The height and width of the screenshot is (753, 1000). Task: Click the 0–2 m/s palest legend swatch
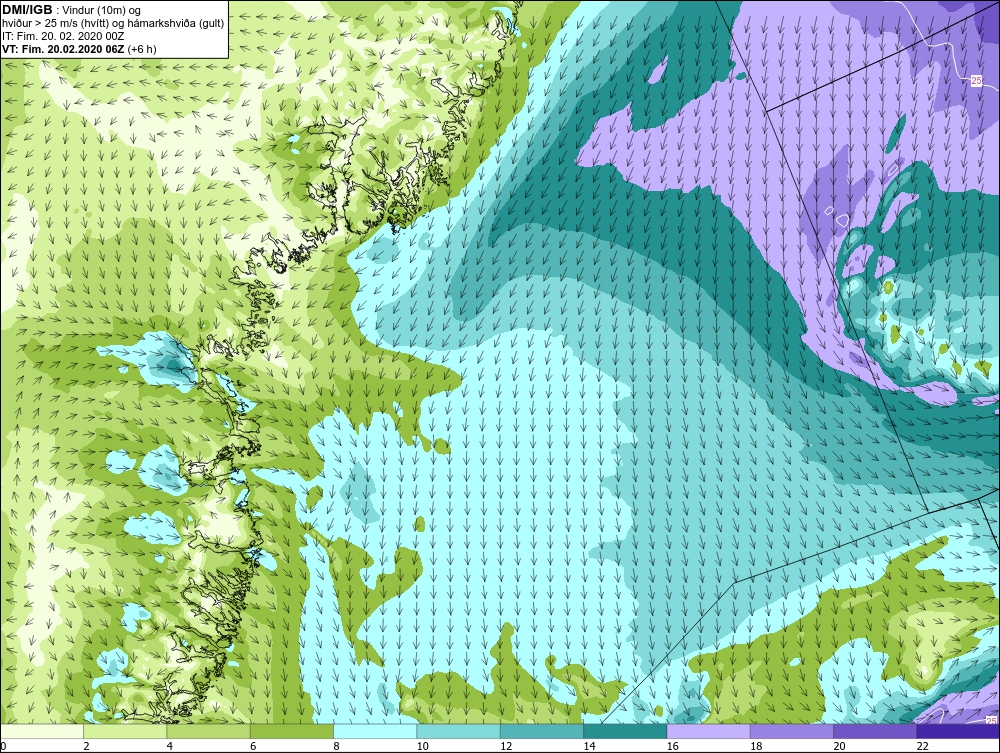click(x=41, y=731)
